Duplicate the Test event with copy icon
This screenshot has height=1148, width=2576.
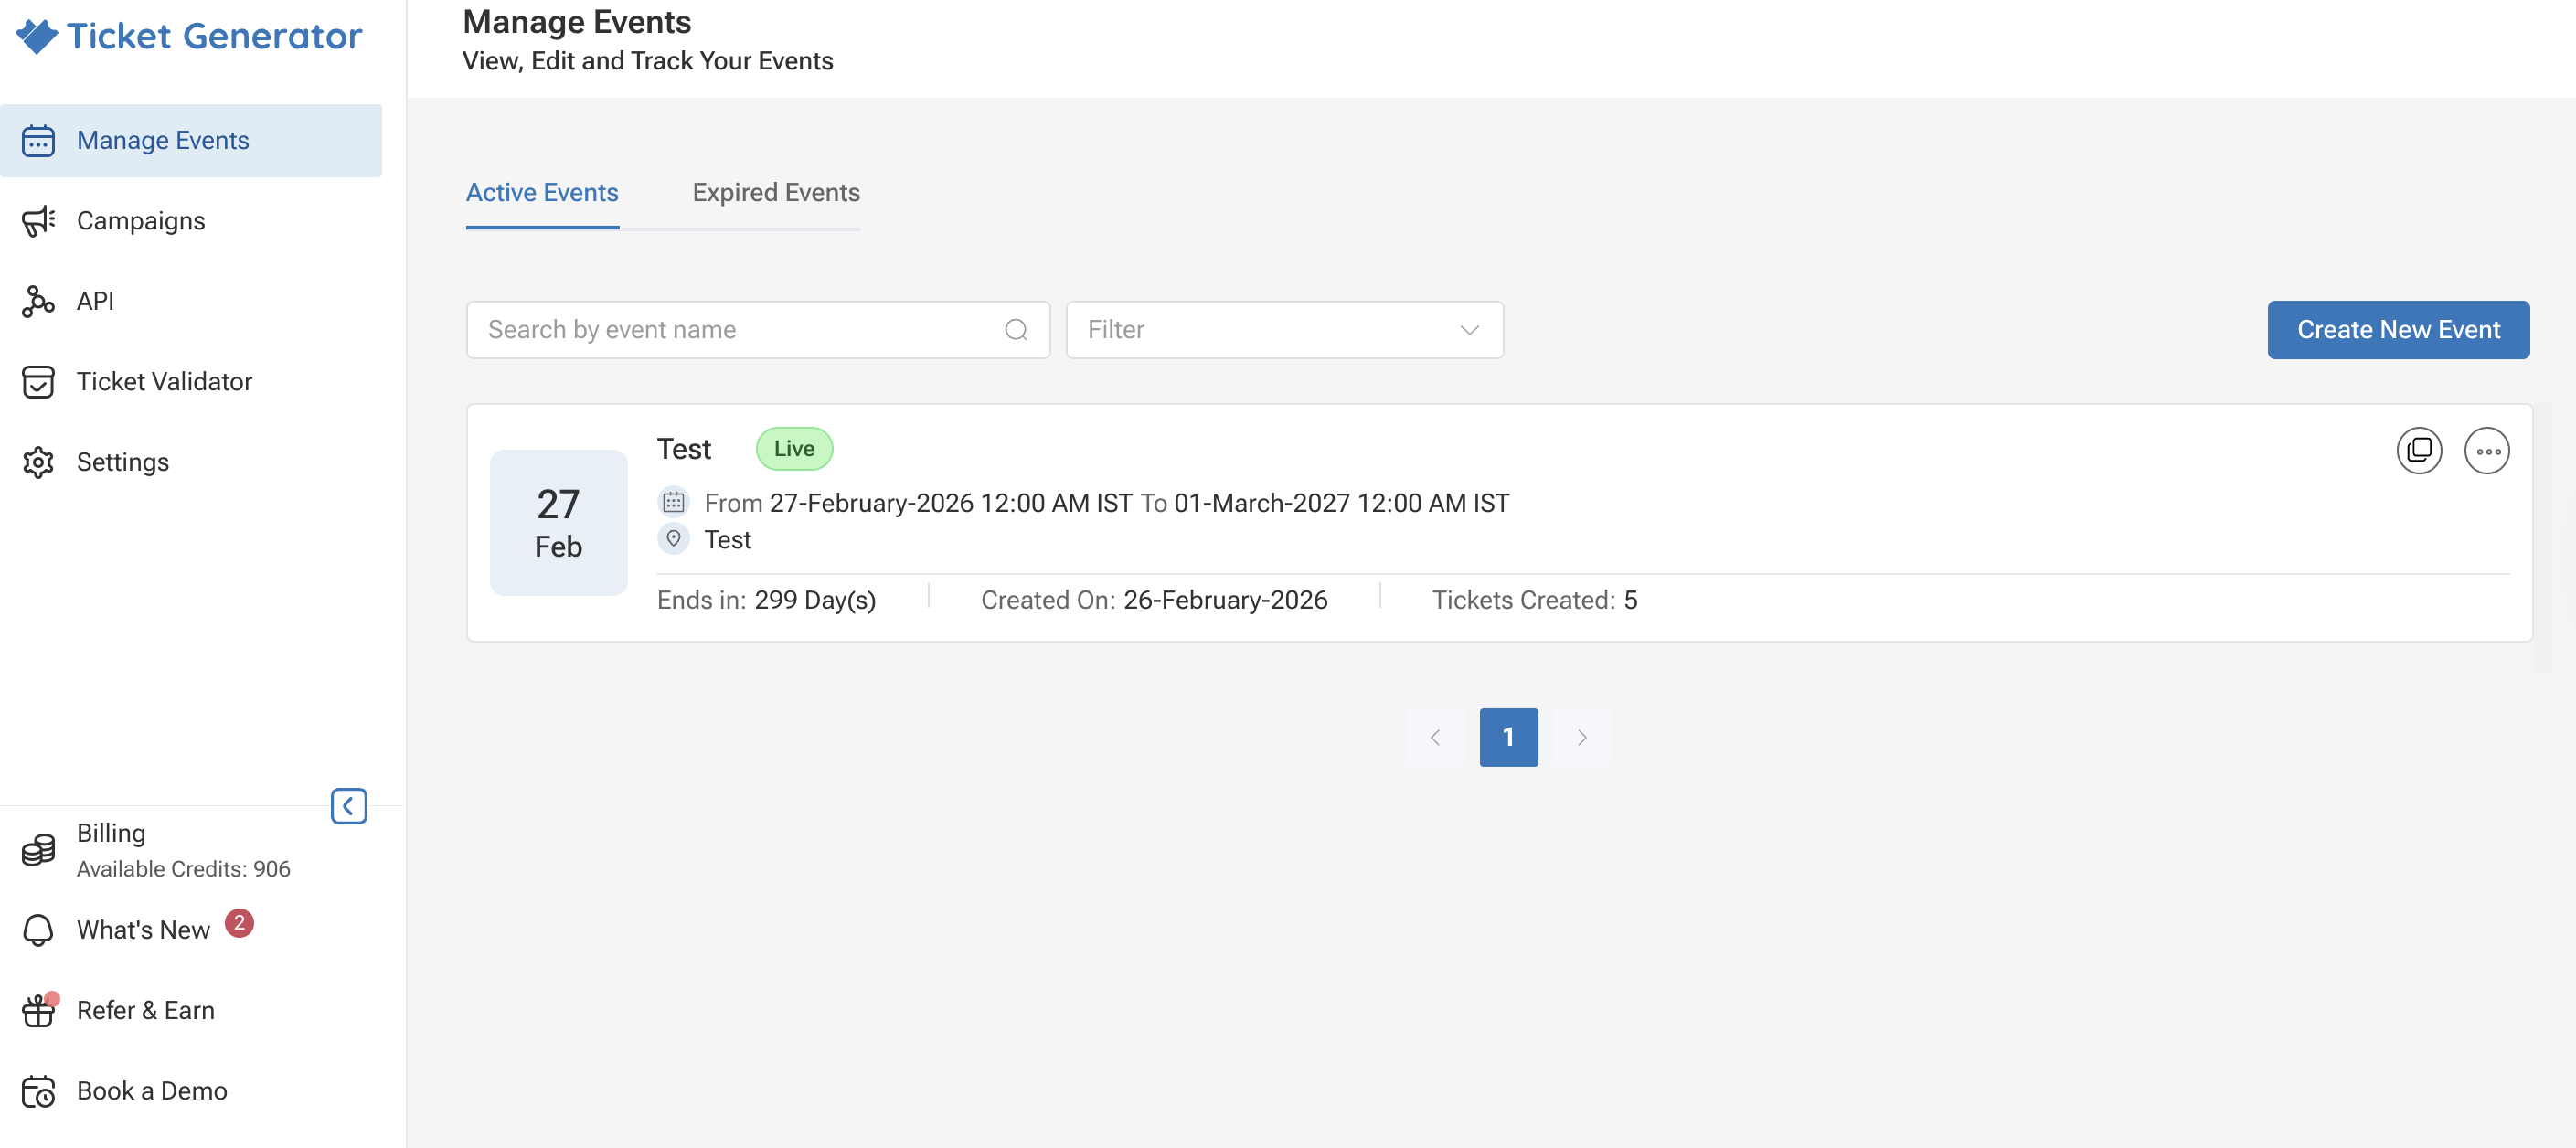2419,450
